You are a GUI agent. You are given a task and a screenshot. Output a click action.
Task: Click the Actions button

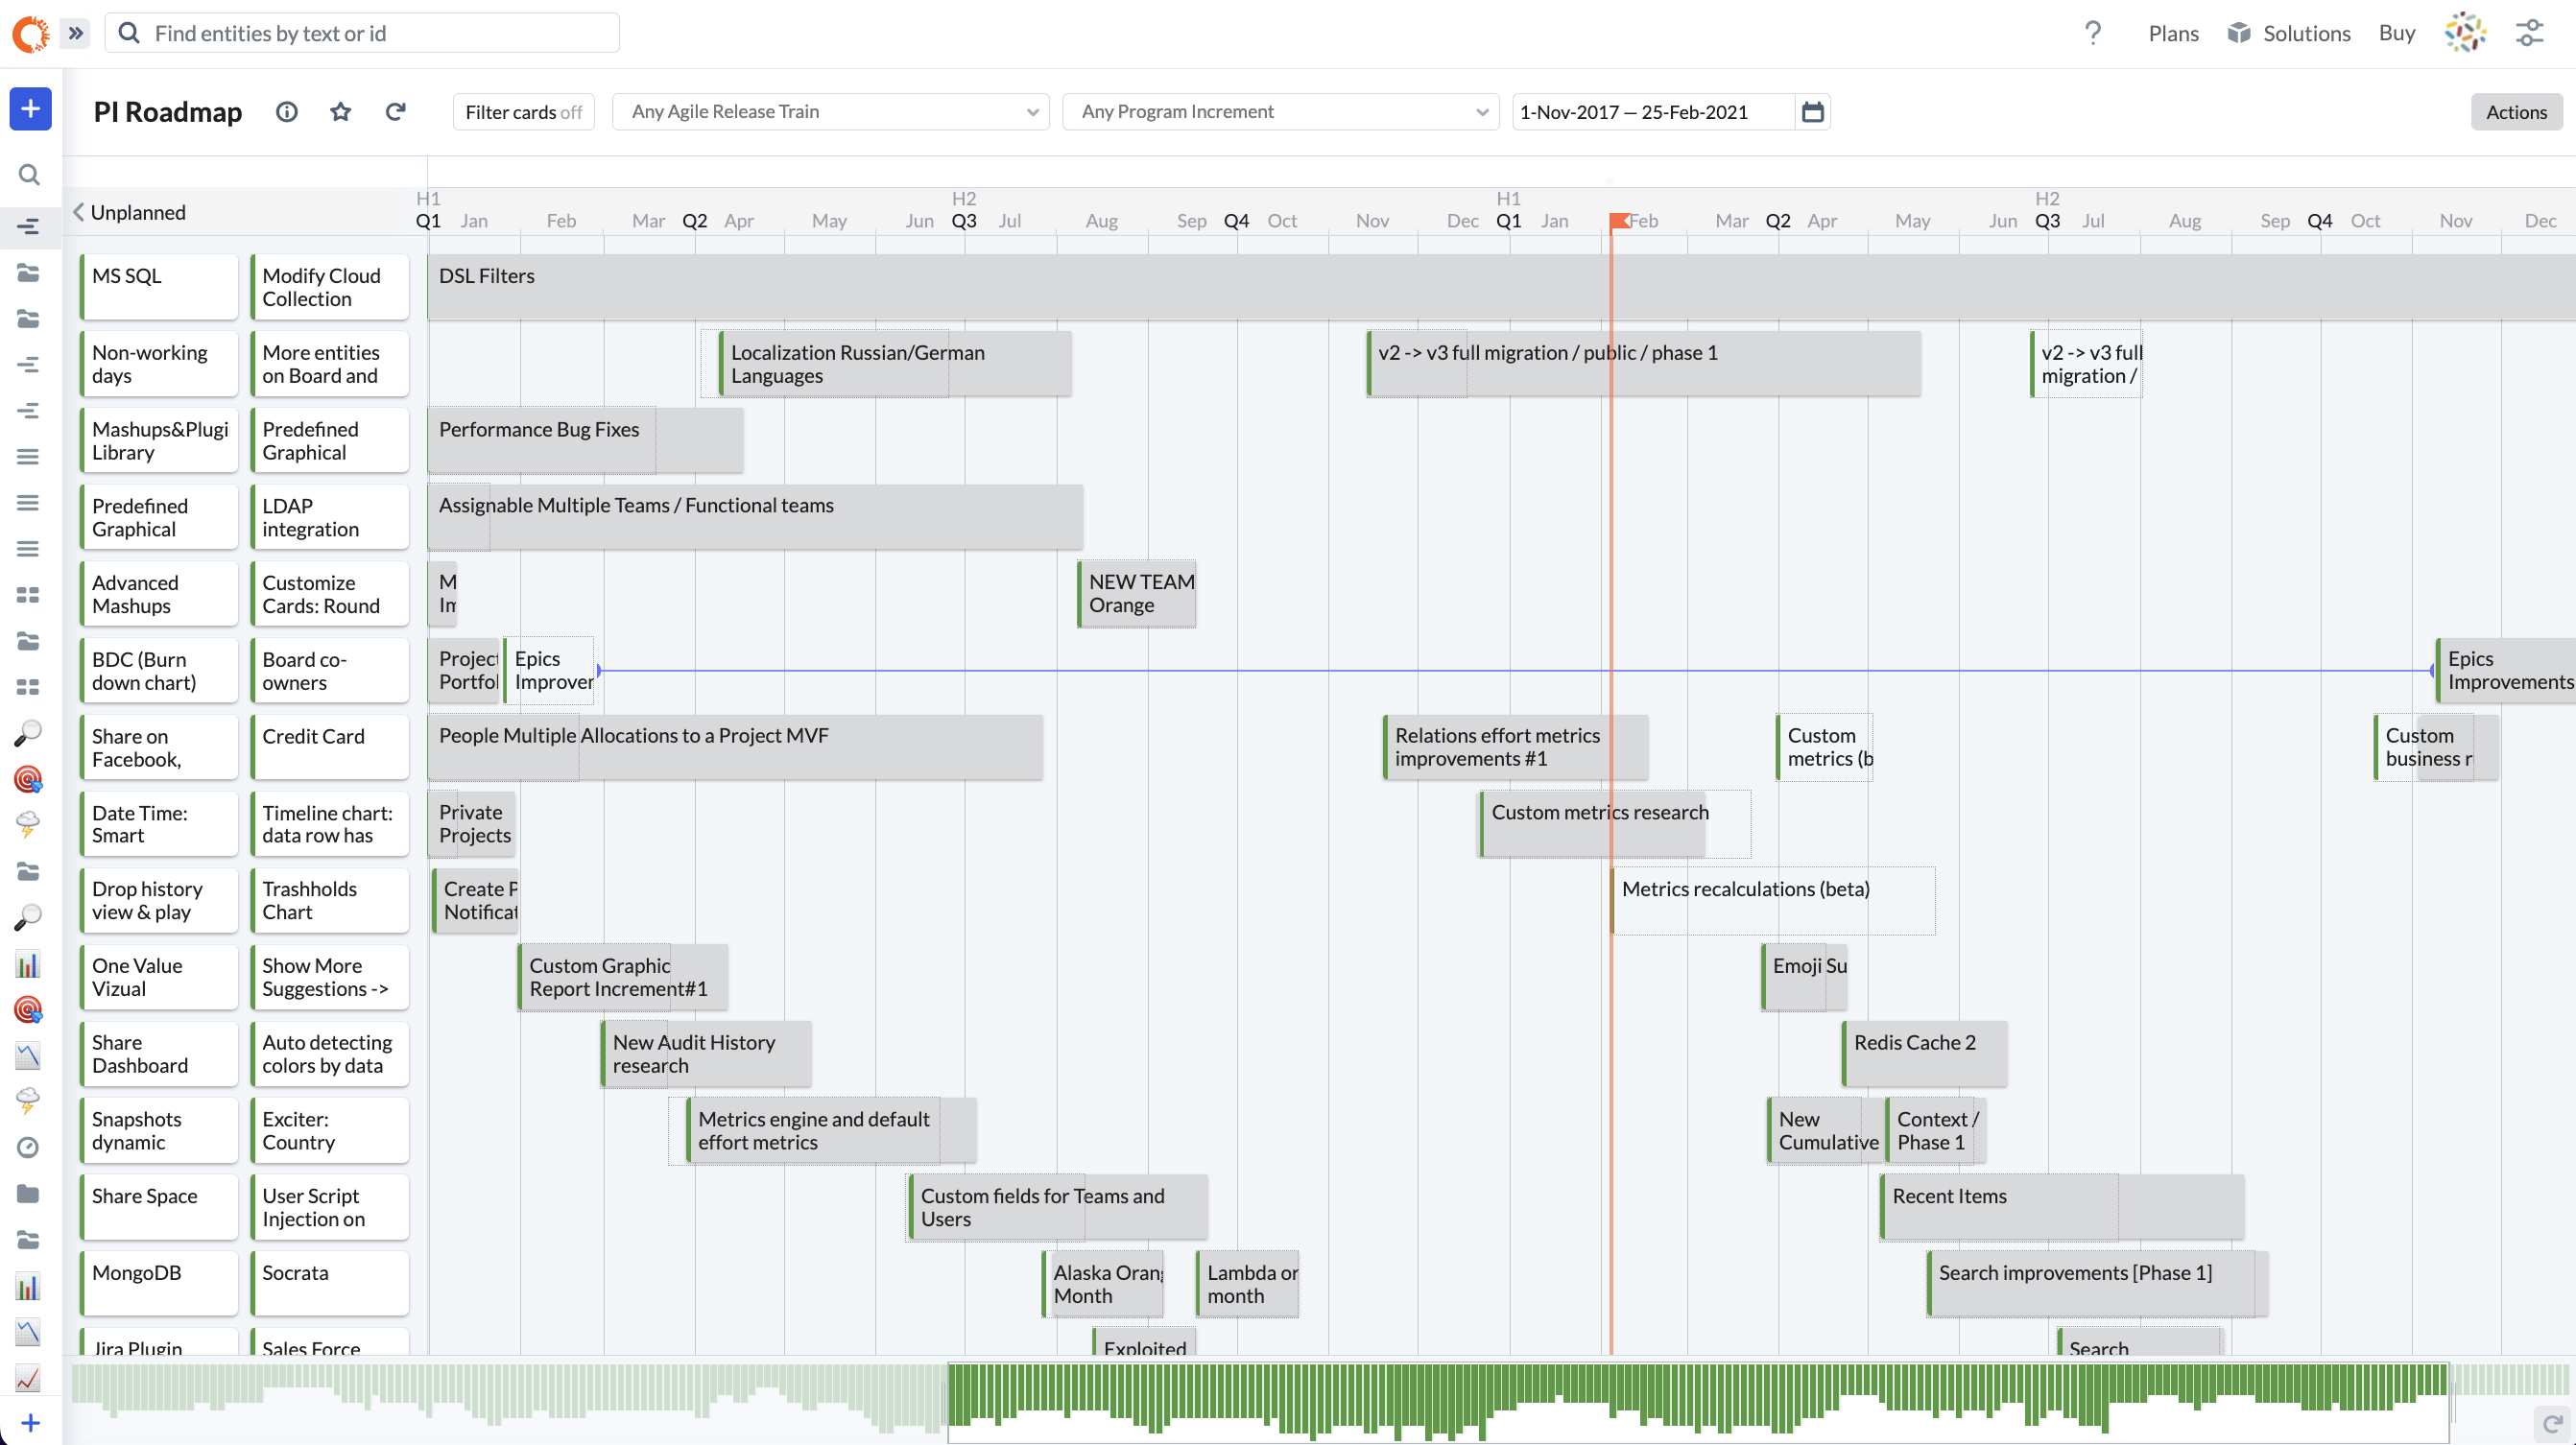[x=2516, y=112]
